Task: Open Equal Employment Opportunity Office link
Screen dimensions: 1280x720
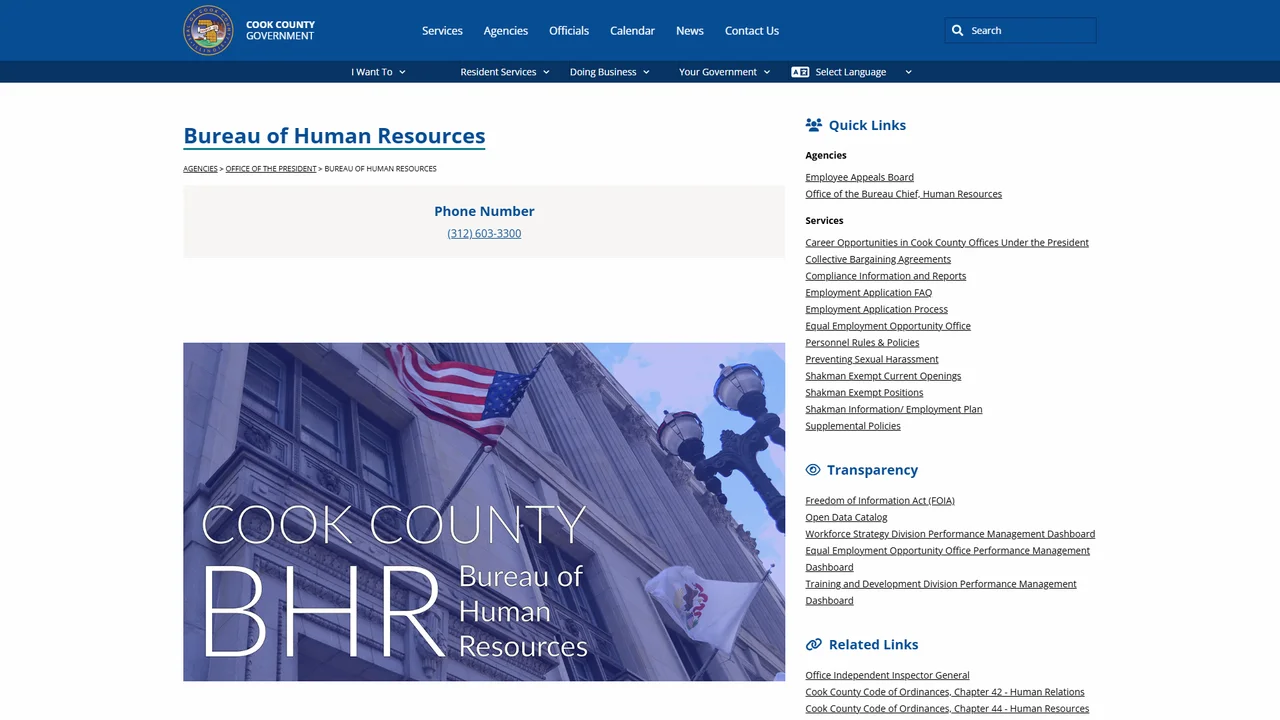Action: tap(888, 326)
